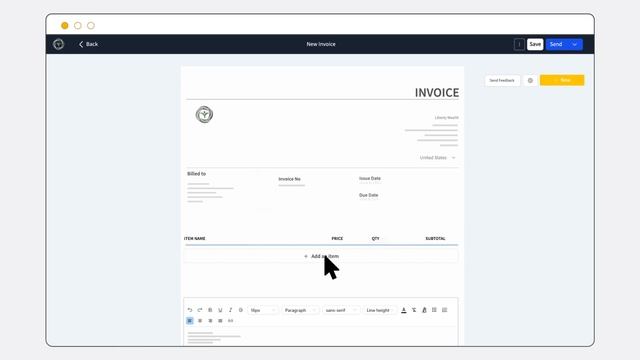Click Send feedback button
Viewport: 640px width, 360px height.
click(502, 80)
